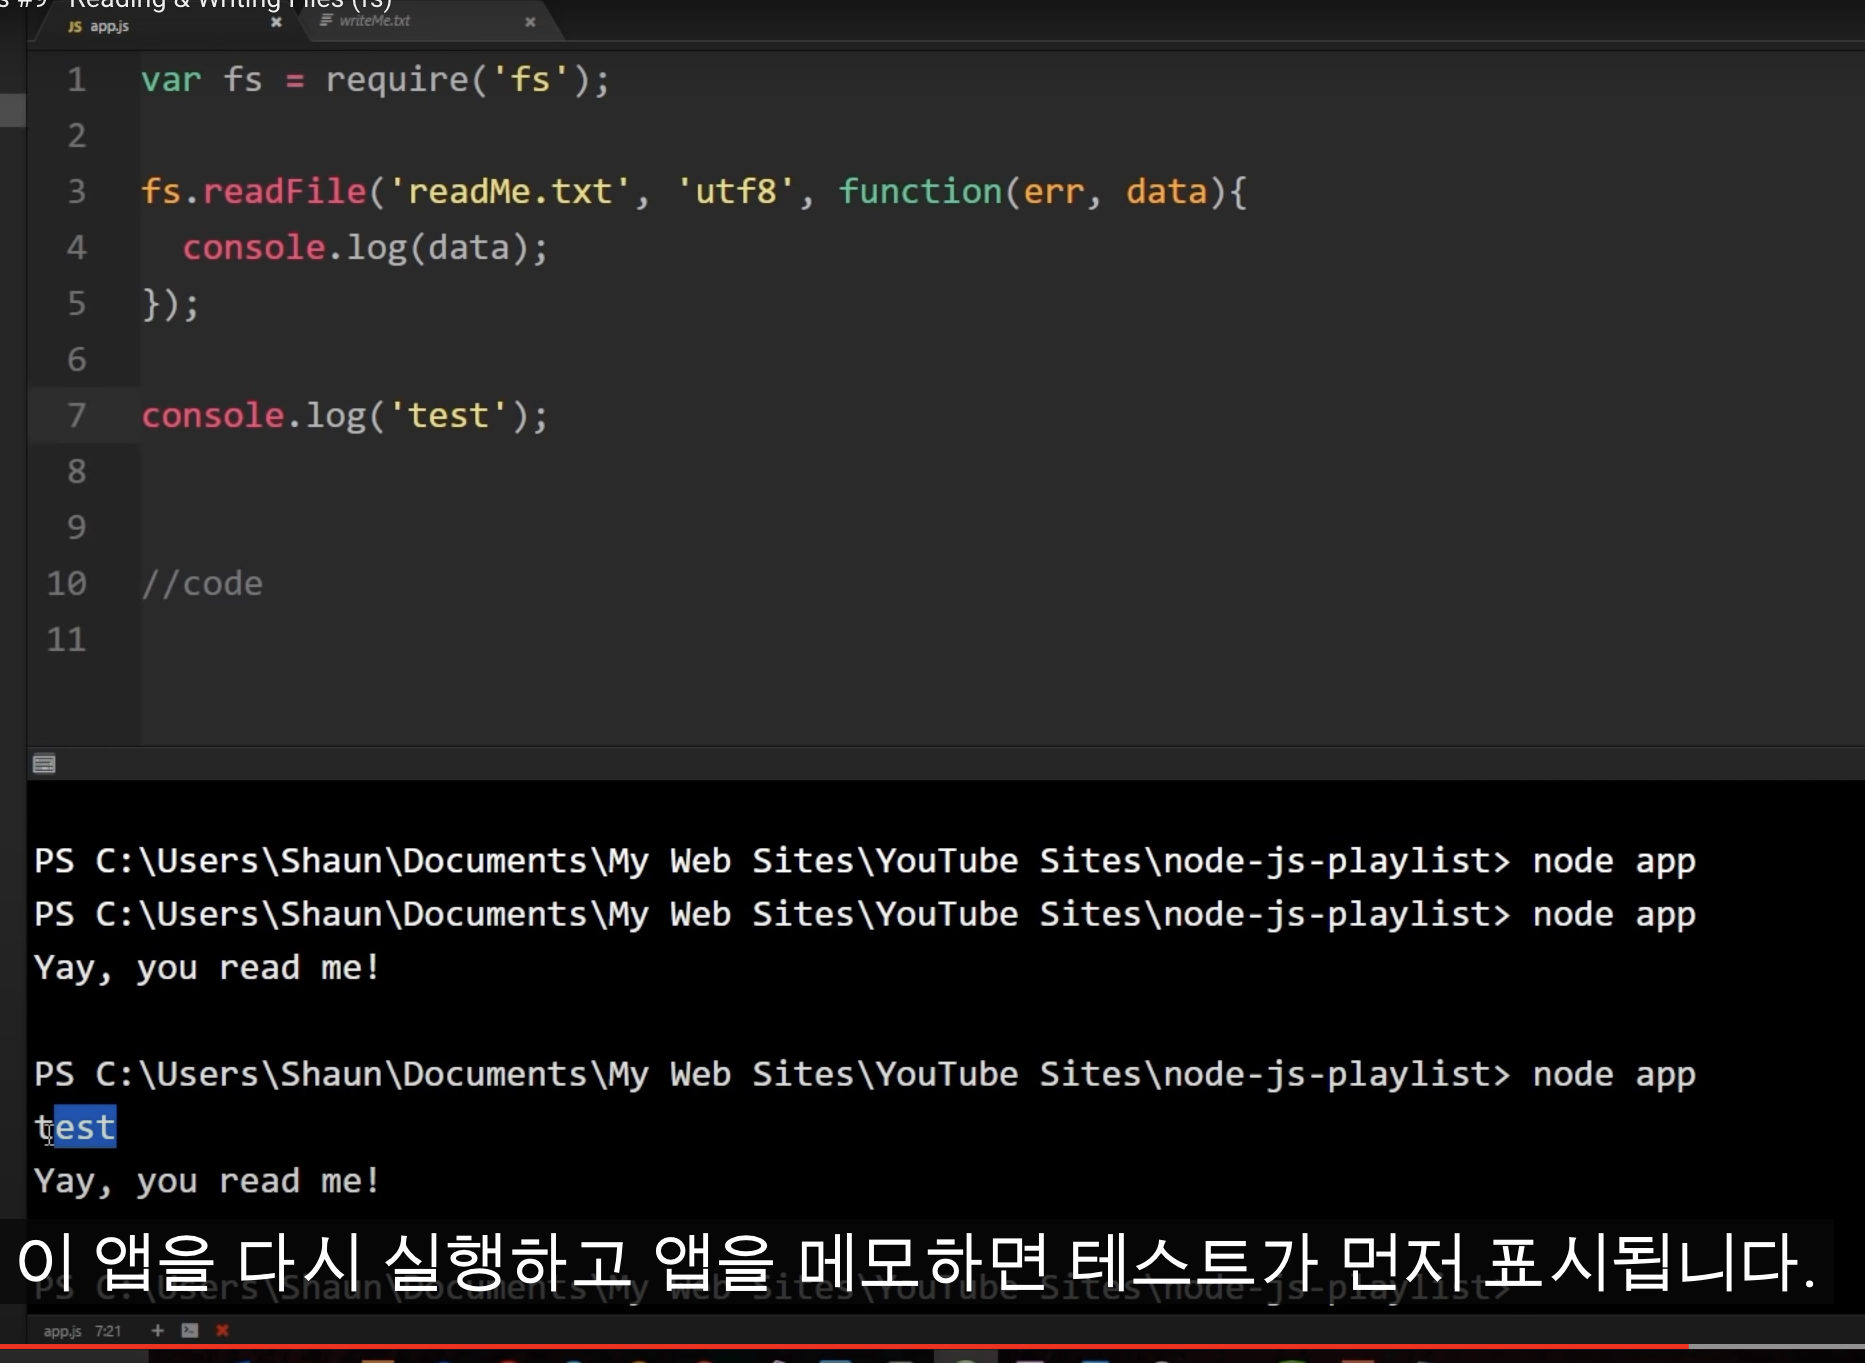Viewport: 1865px width, 1363px height.
Task: Click line number 1 in the gutter
Action: click(x=76, y=80)
